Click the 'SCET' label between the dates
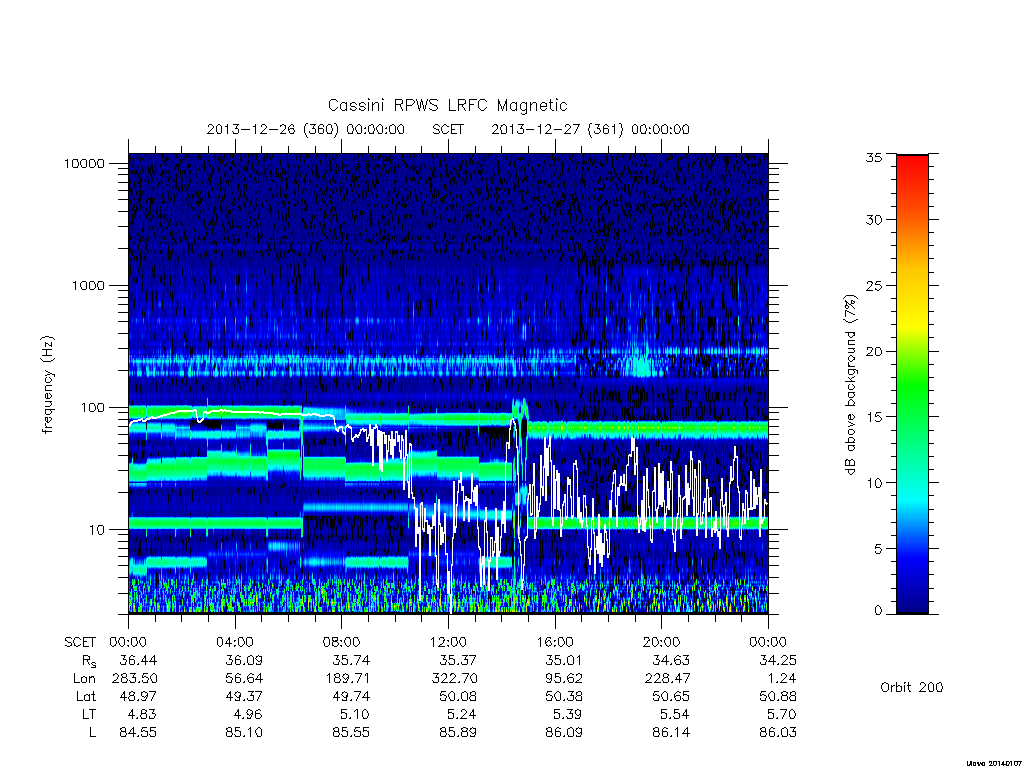1024x768 pixels. click(x=448, y=129)
